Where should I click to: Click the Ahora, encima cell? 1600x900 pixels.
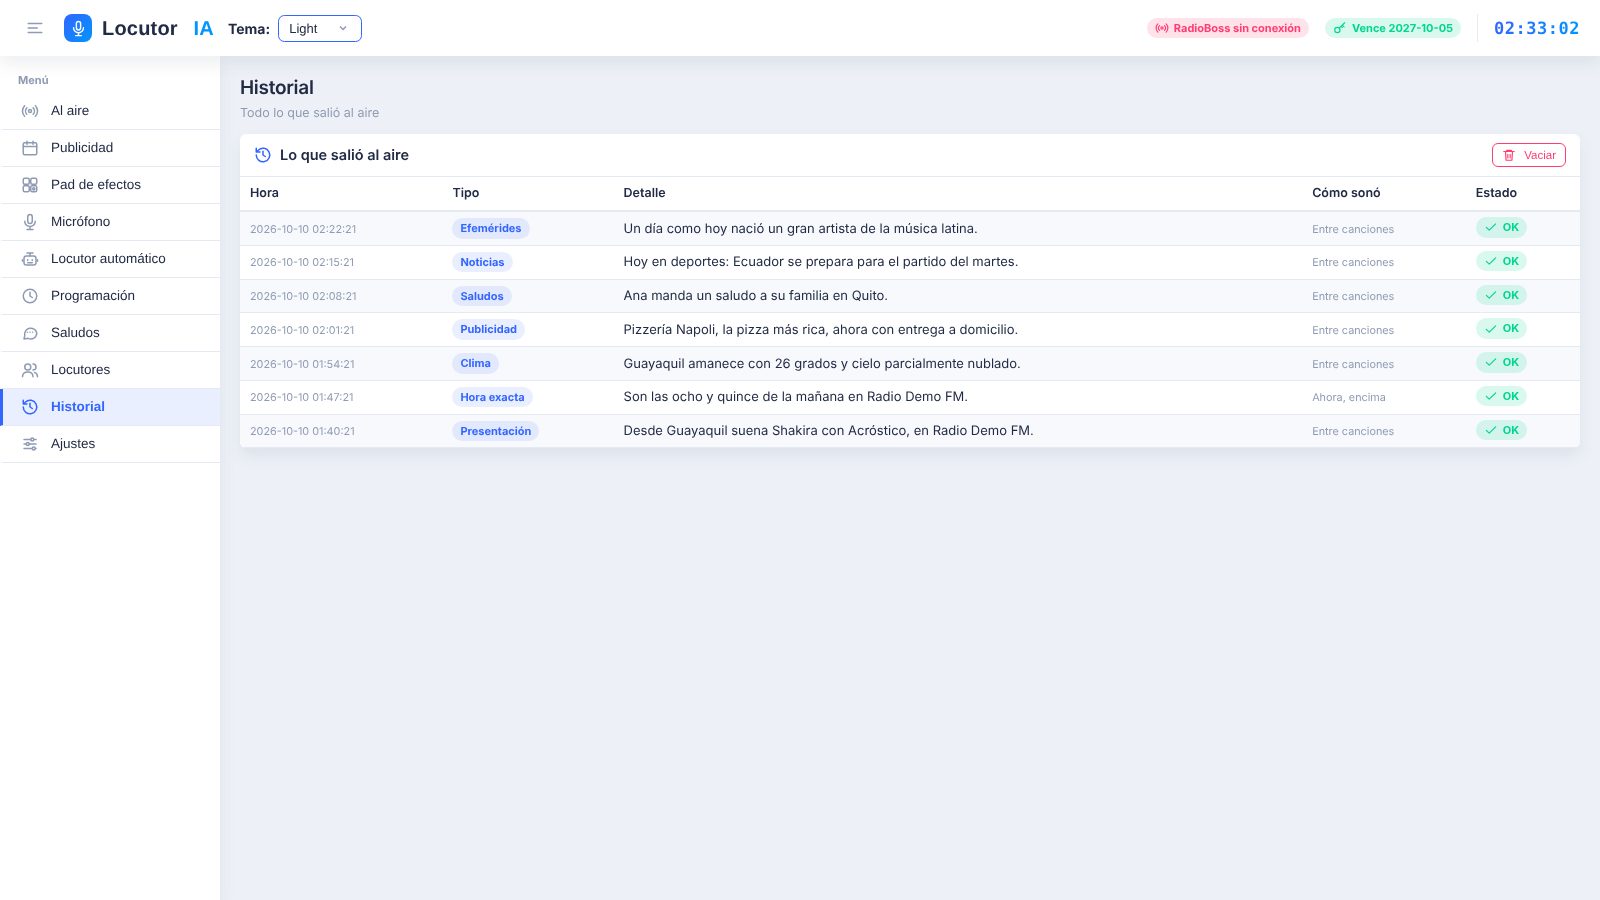[1349, 397]
